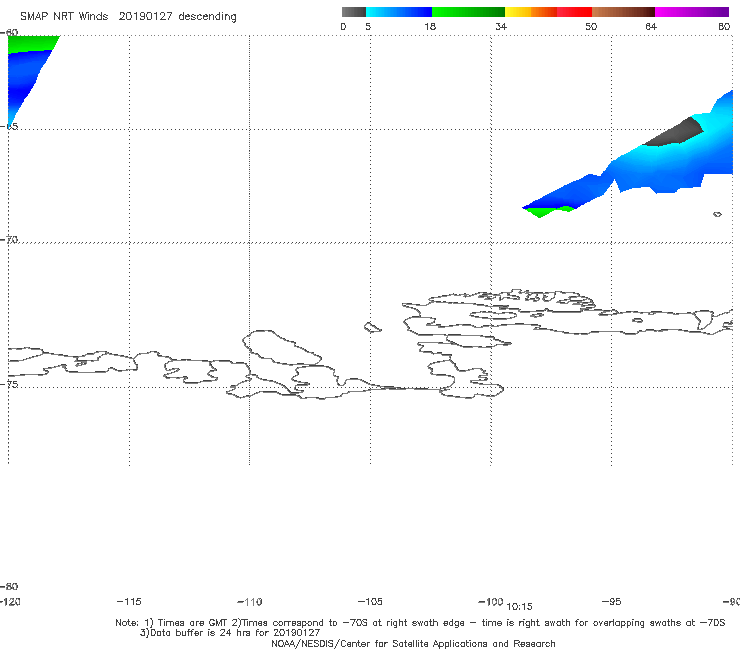
Task: Click the NOAA/NESDIS Center for Satellite Applications credit
Action: point(413,643)
